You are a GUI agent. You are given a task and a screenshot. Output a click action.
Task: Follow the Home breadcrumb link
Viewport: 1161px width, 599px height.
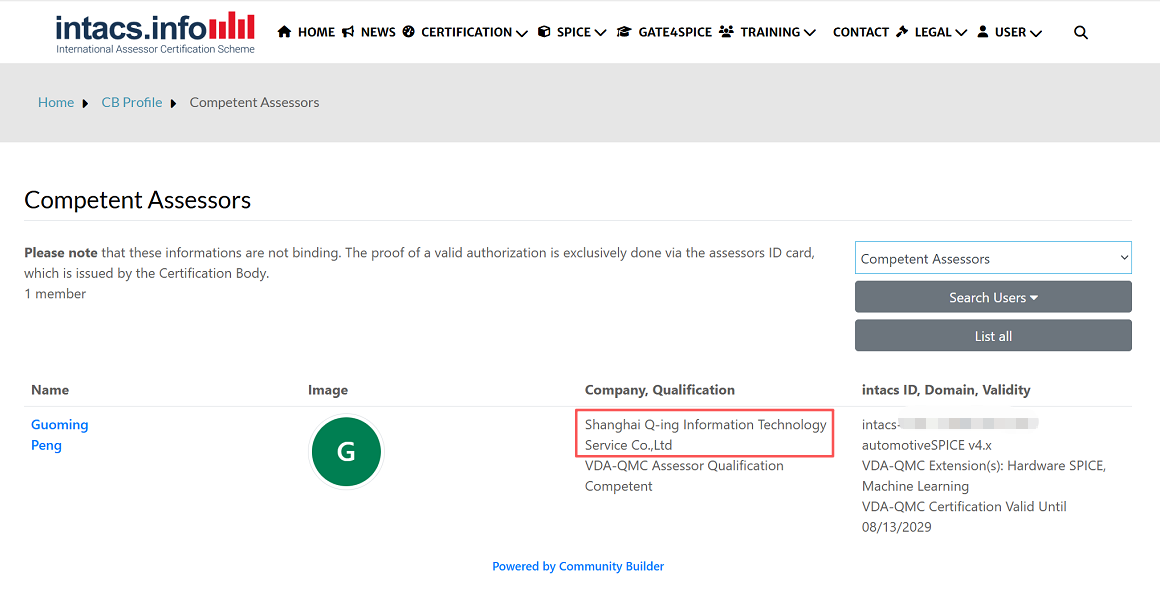pos(56,102)
